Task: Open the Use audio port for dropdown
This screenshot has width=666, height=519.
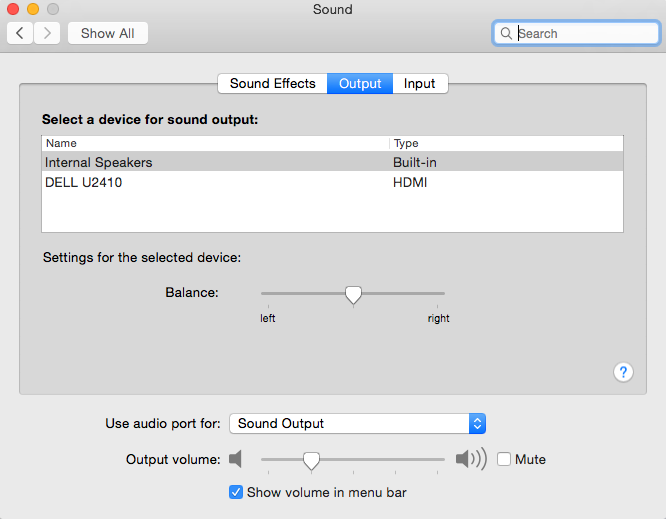Action: pyautogui.click(x=357, y=423)
